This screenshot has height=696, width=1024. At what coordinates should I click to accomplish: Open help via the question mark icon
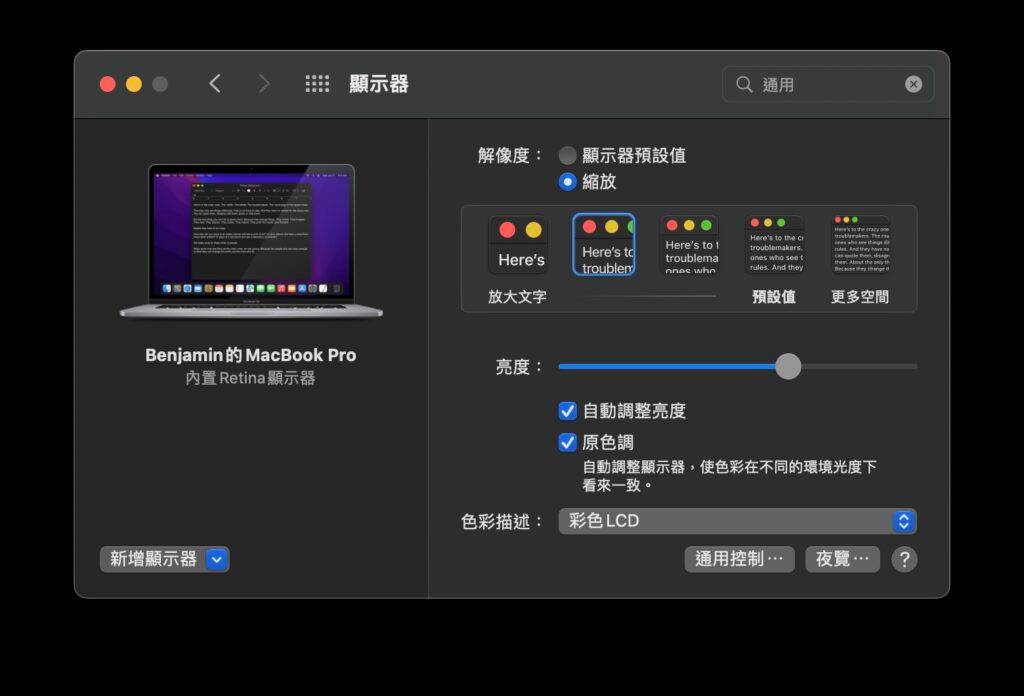point(904,560)
